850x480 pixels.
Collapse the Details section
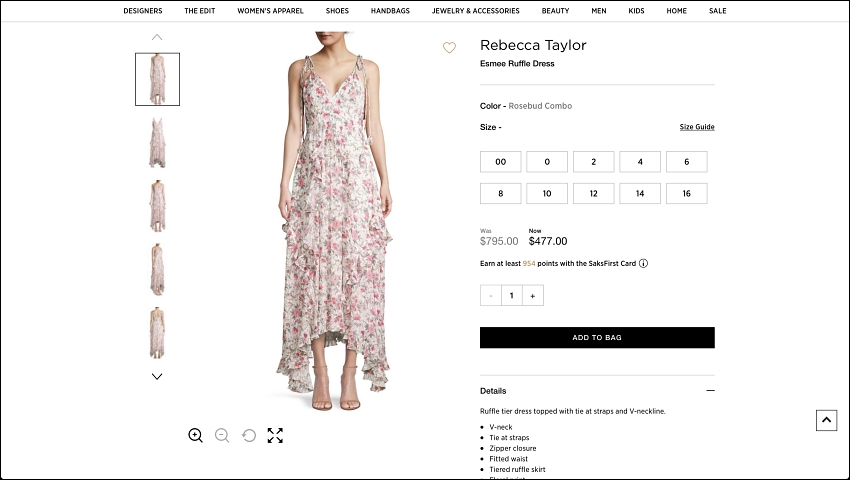tap(711, 391)
